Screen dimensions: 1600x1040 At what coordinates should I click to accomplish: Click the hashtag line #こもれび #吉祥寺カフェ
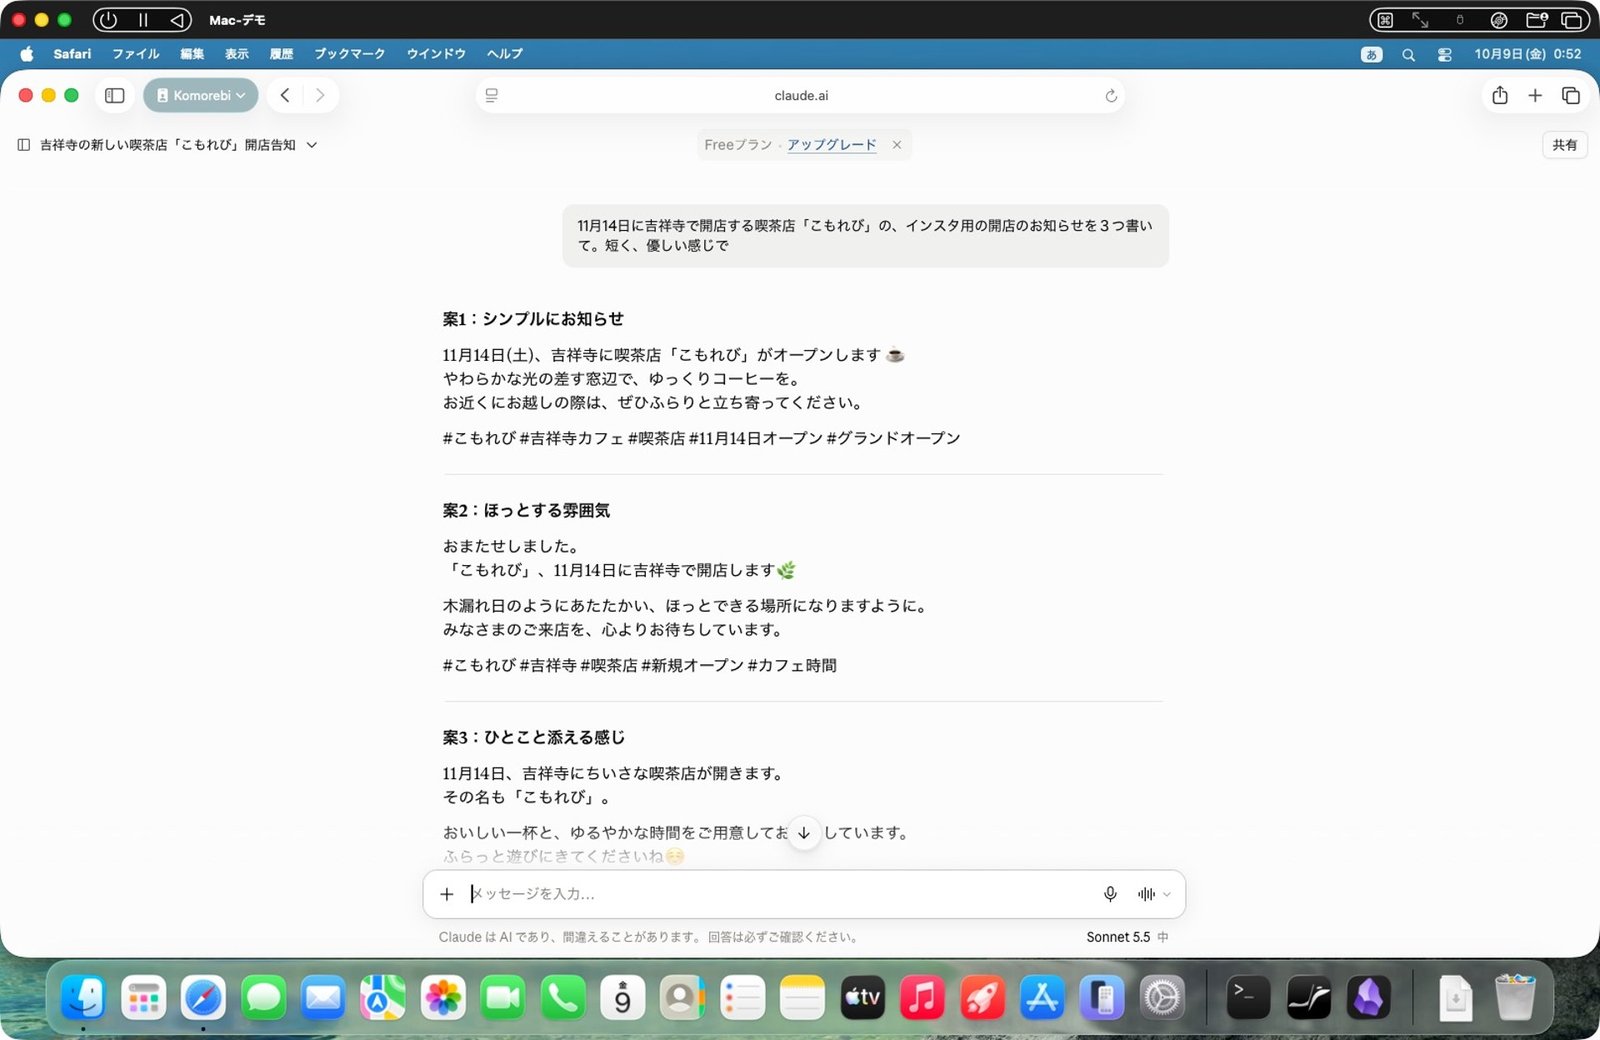pyautogui.click(x=701, y=438)
